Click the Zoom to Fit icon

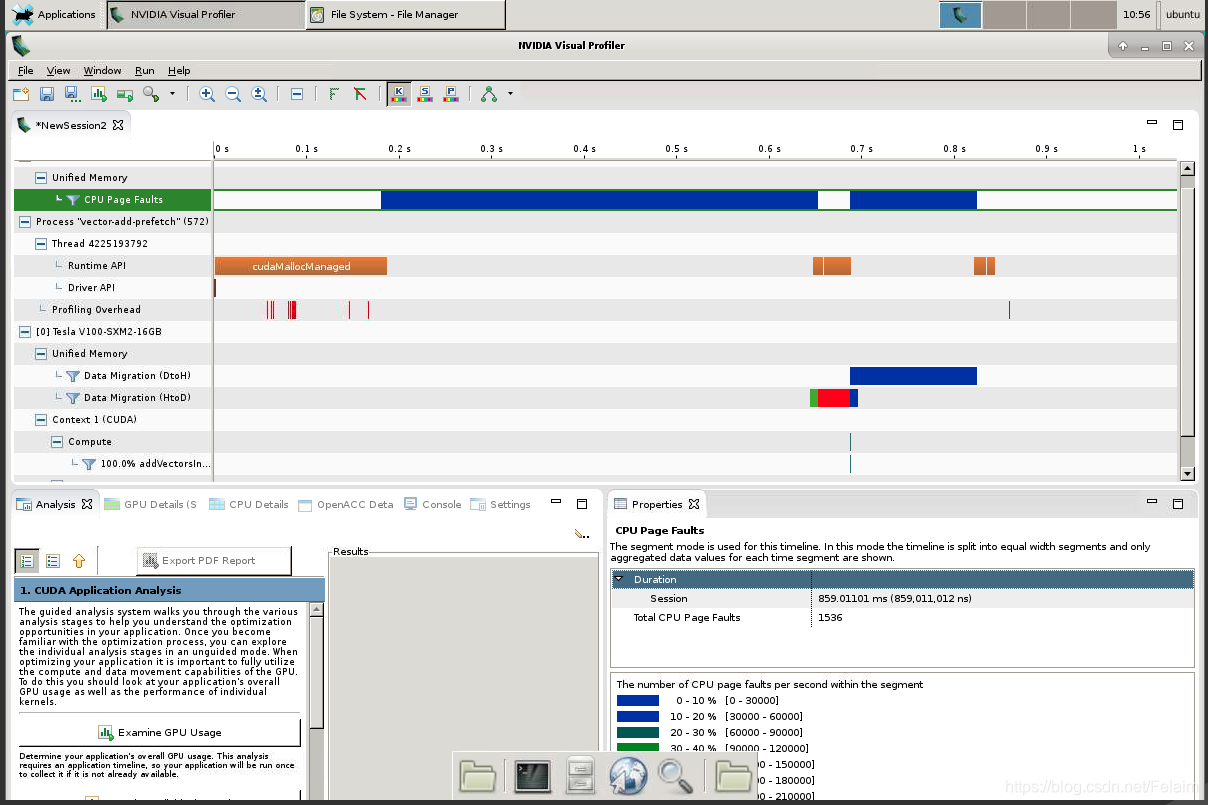[x=259, y=94]
